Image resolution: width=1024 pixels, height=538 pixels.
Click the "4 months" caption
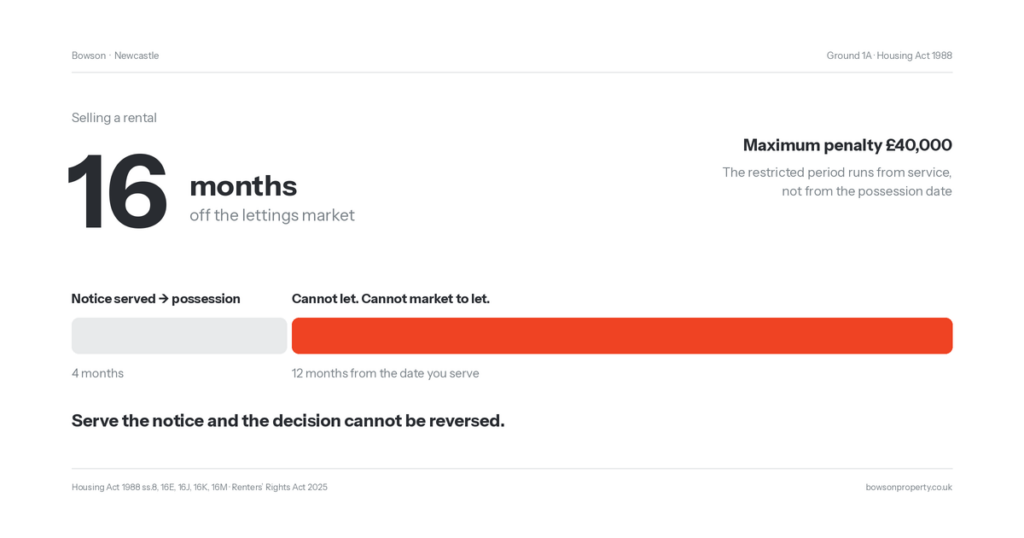[97, 373]
